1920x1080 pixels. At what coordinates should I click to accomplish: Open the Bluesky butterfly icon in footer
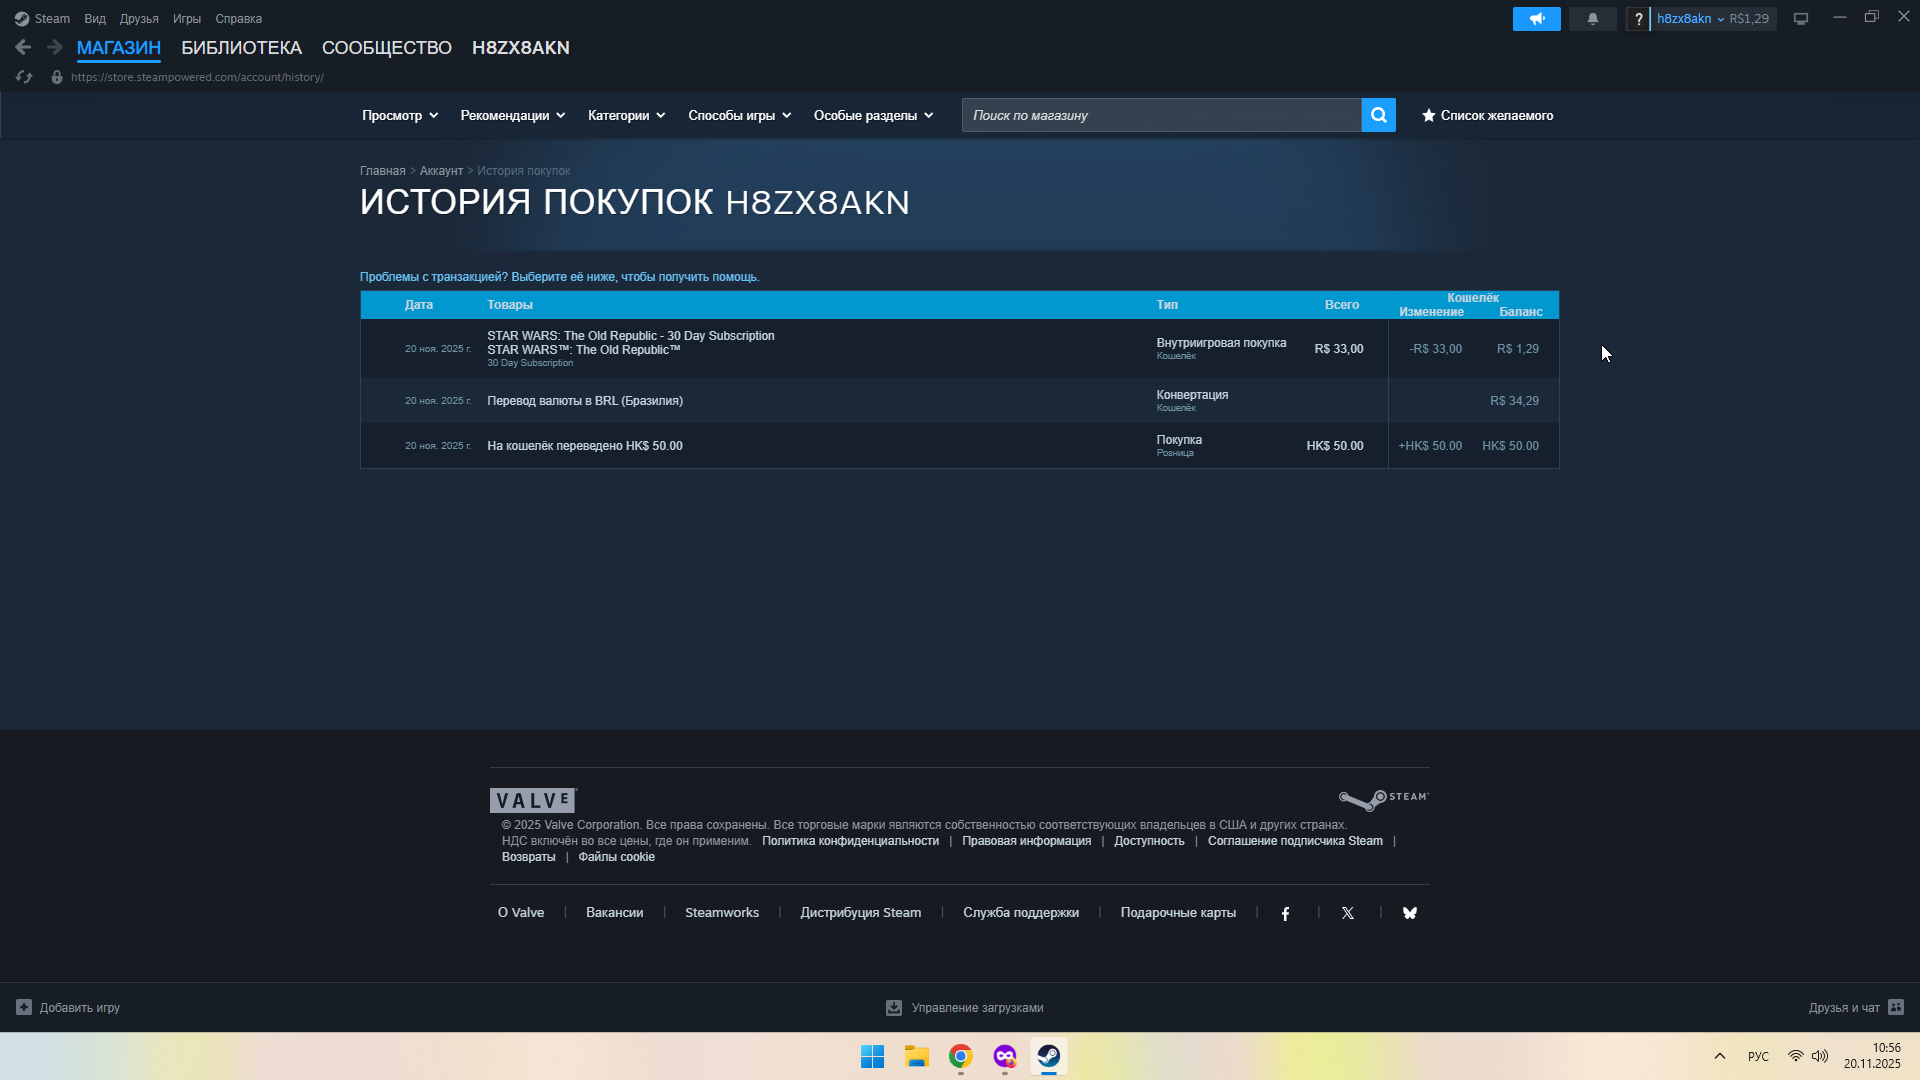1410,913
